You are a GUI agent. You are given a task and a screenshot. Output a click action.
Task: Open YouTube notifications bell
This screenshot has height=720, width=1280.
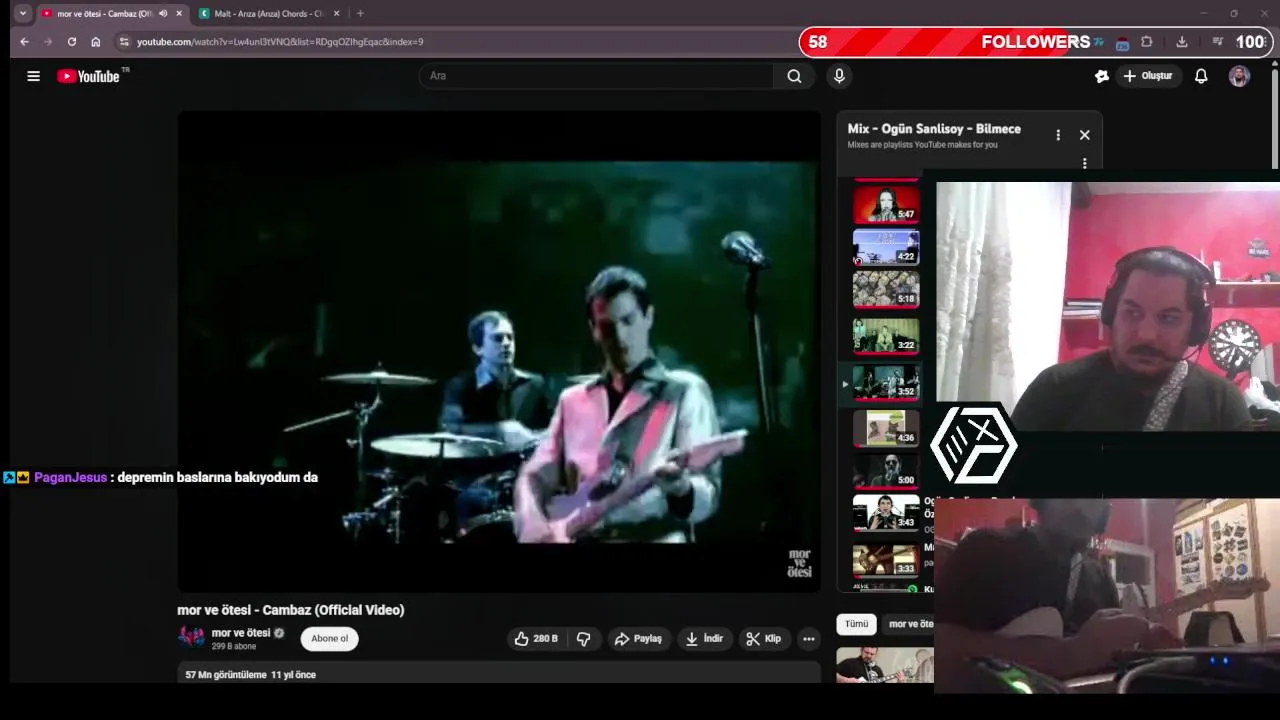[1201, 76]
